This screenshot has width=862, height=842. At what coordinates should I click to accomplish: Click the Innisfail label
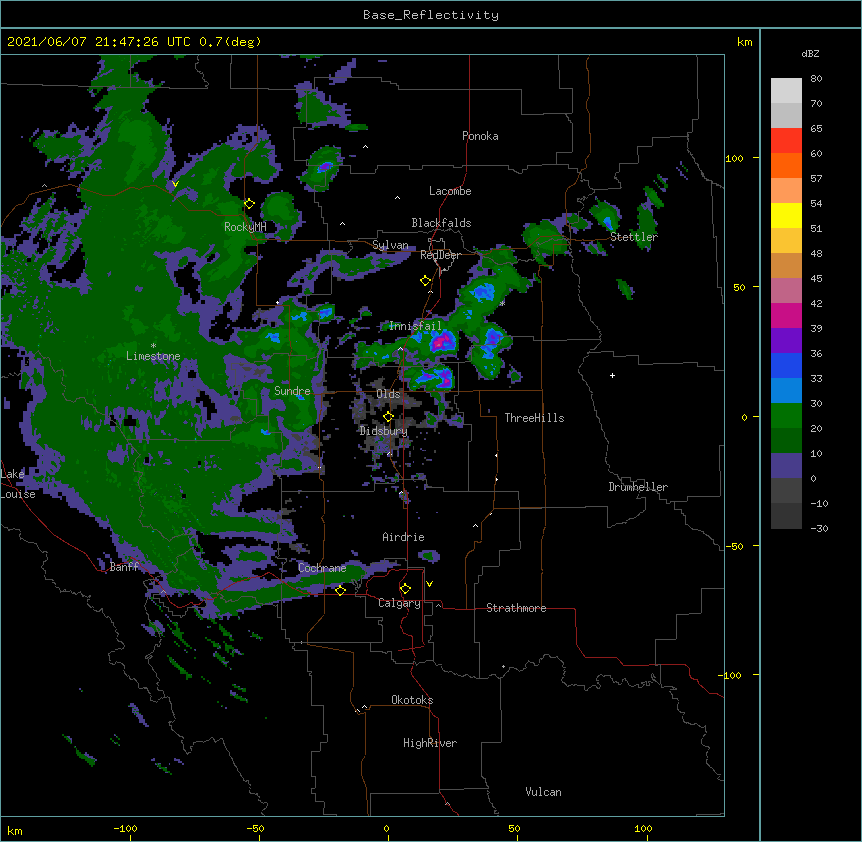coord(415,326)
